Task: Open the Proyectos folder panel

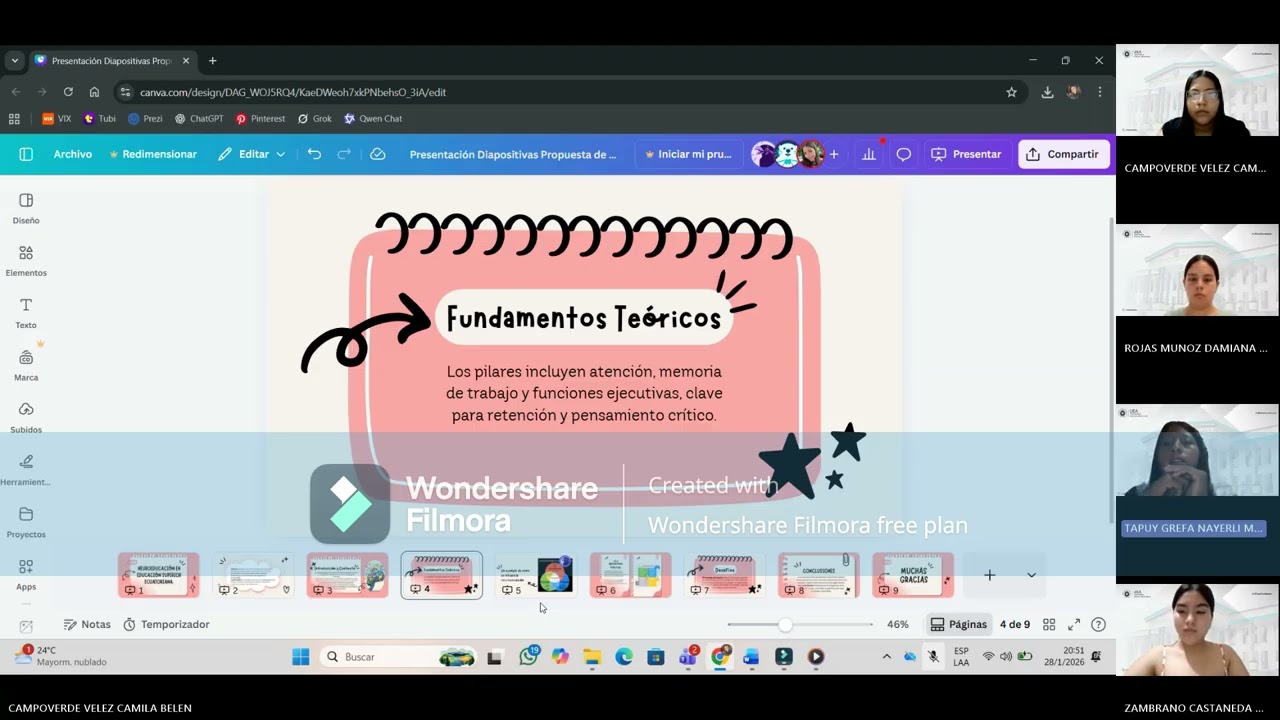Action: [26, 522]
